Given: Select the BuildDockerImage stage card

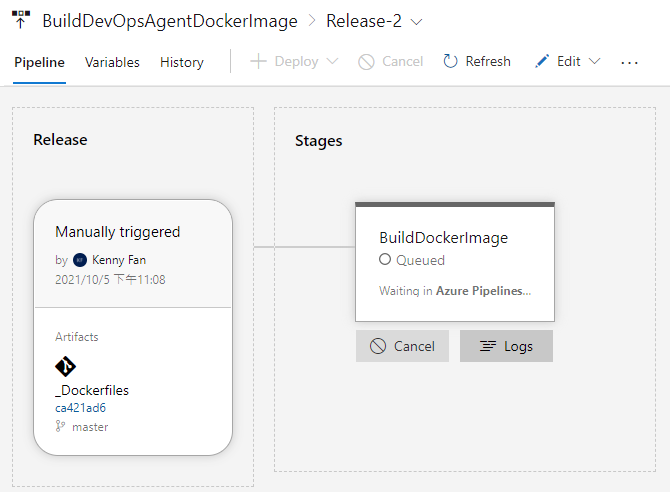Looking at the screenshot, I should pos(455,262).
